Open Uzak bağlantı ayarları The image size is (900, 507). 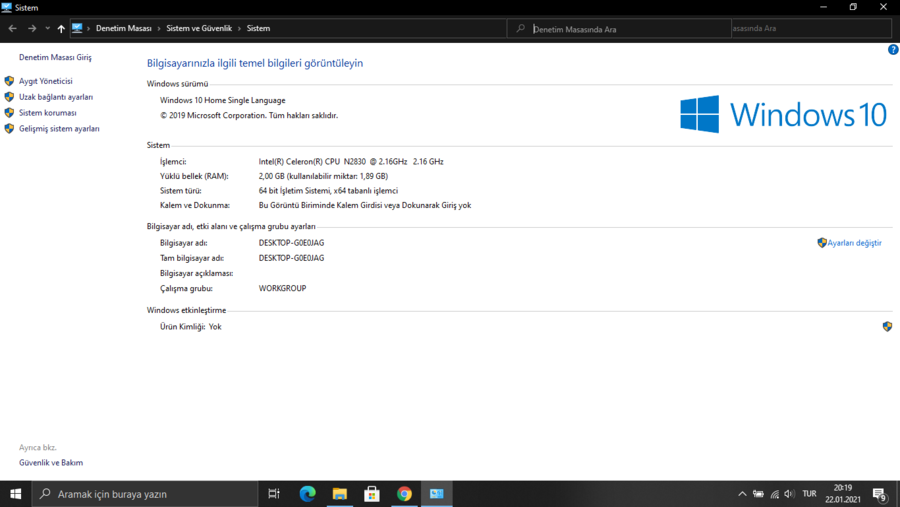(x=56, y=97)
